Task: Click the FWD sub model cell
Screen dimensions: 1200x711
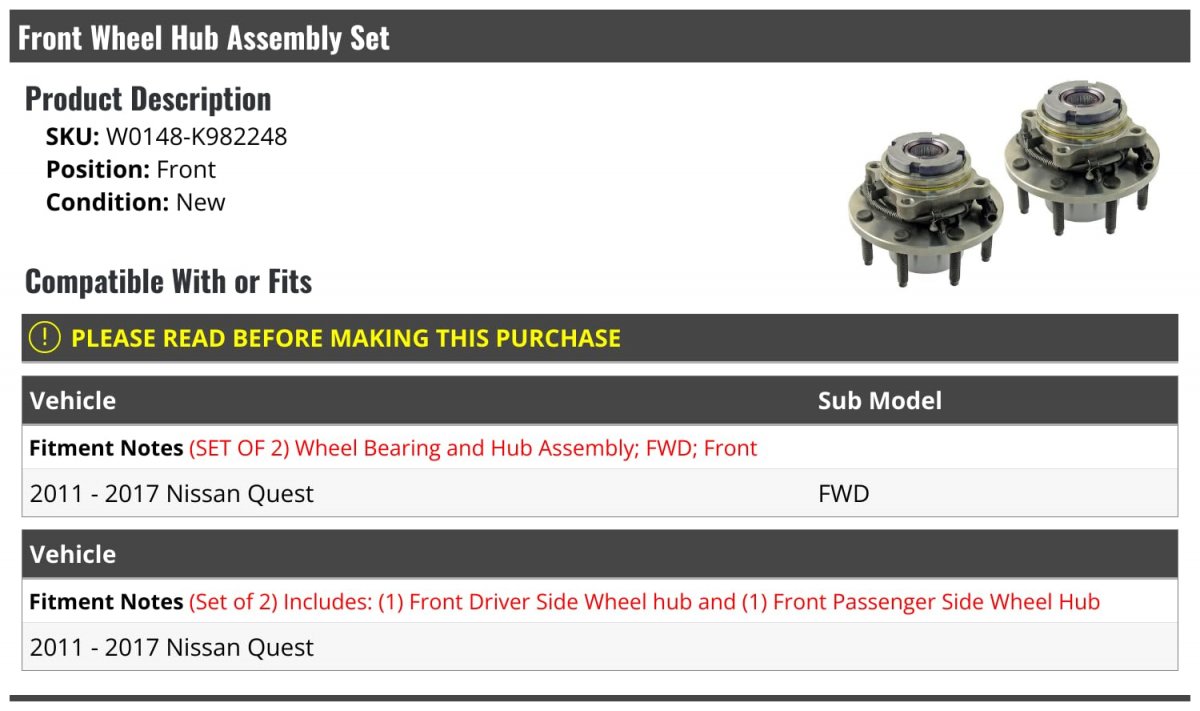Action: (x=843, y=494)
